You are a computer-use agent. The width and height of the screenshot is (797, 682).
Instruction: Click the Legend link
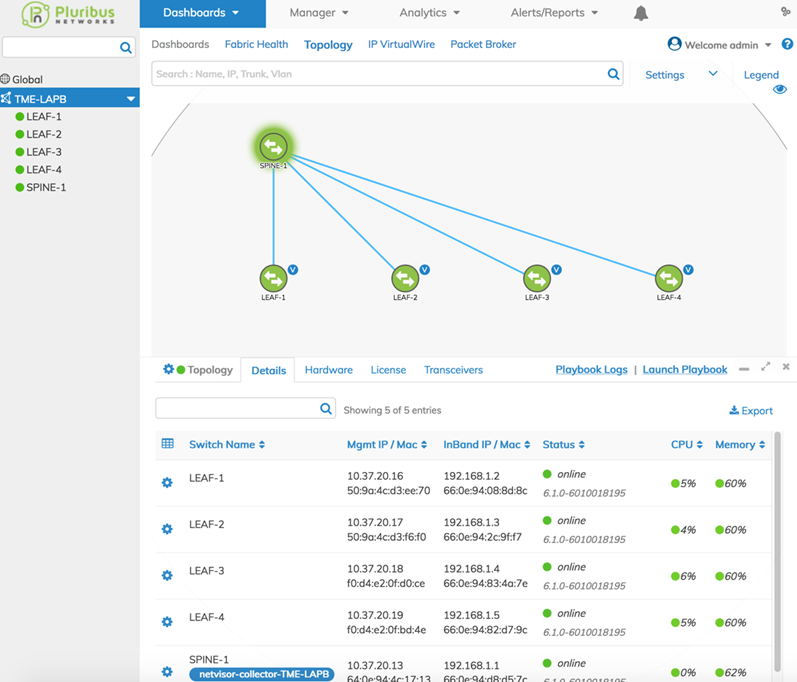click(761, 75)
